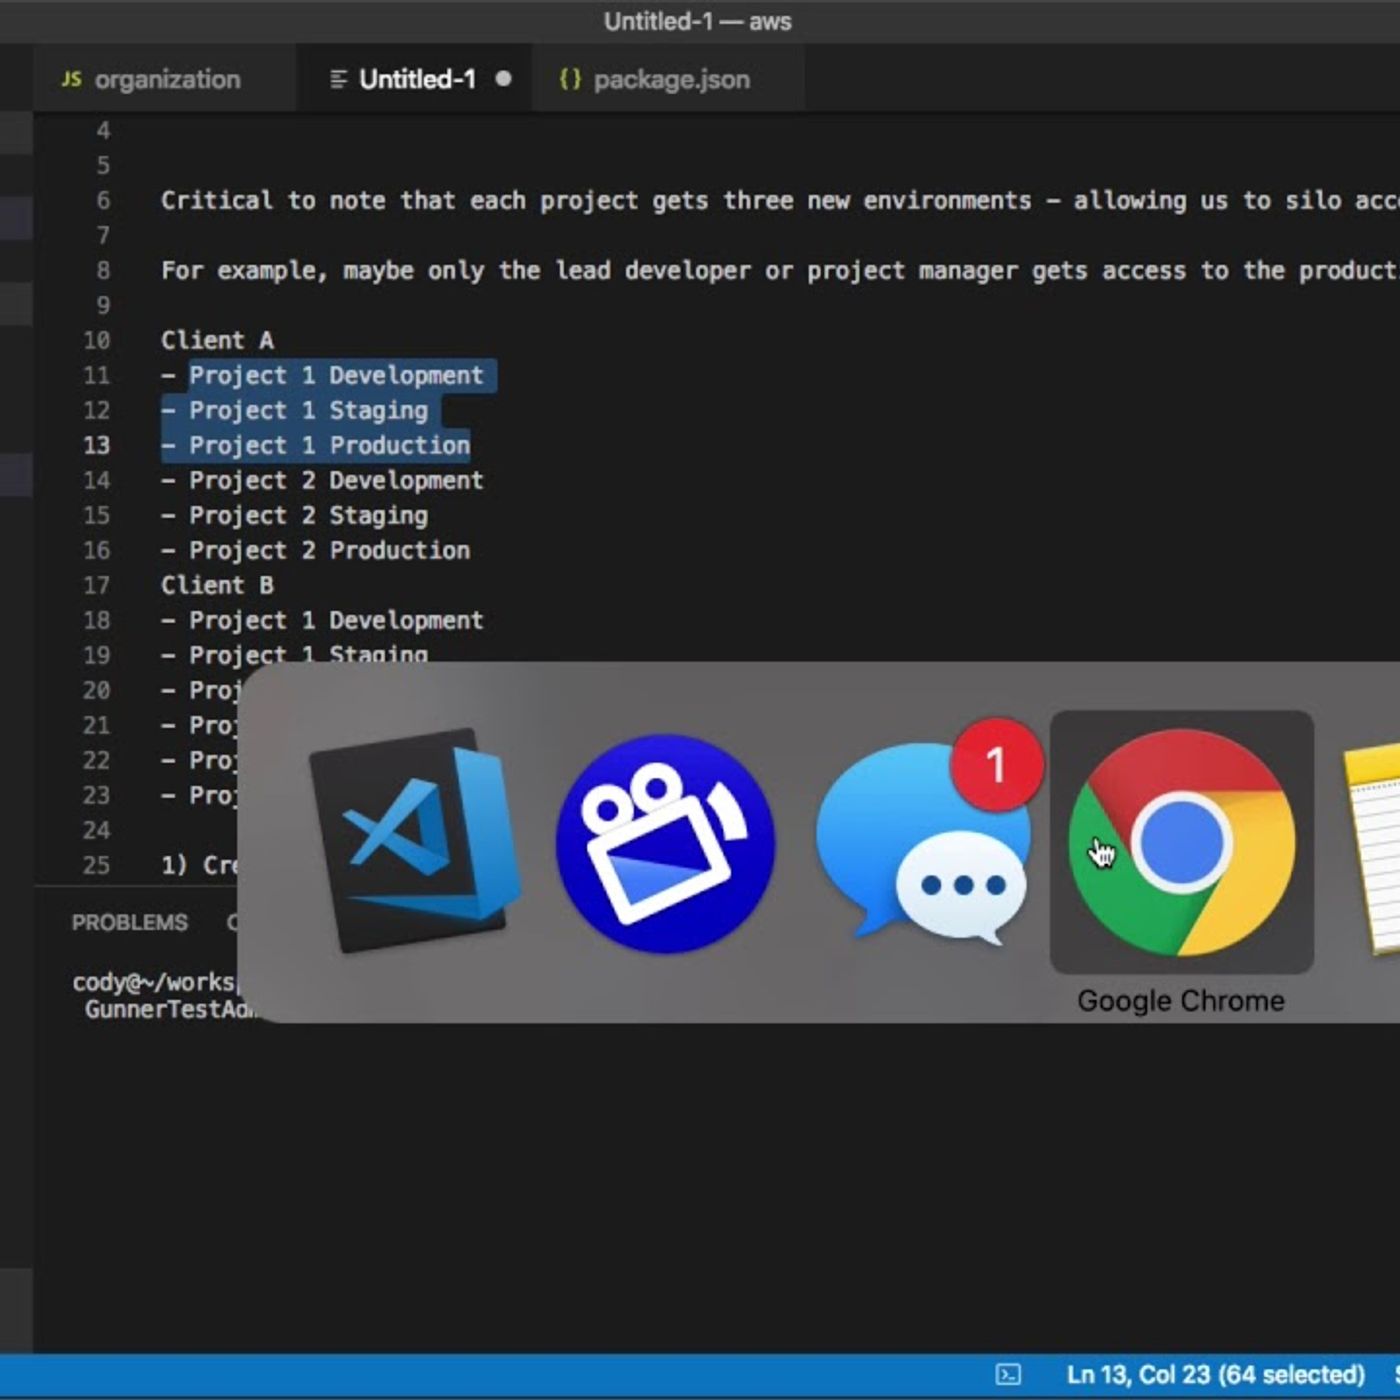
Task: Click line number 13 in the gutter
Action: tap(96, 445)
